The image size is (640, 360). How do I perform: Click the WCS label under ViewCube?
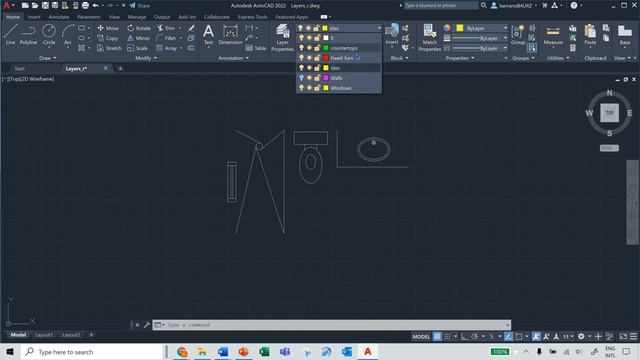coord(609,148)
